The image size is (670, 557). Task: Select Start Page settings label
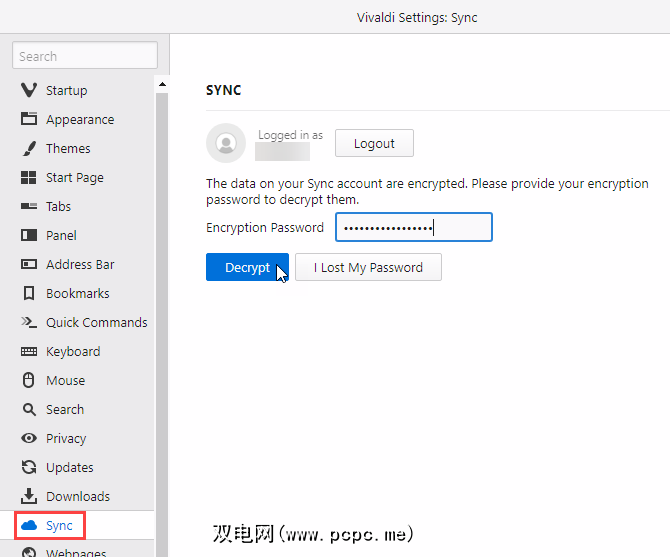pos(75,177)
